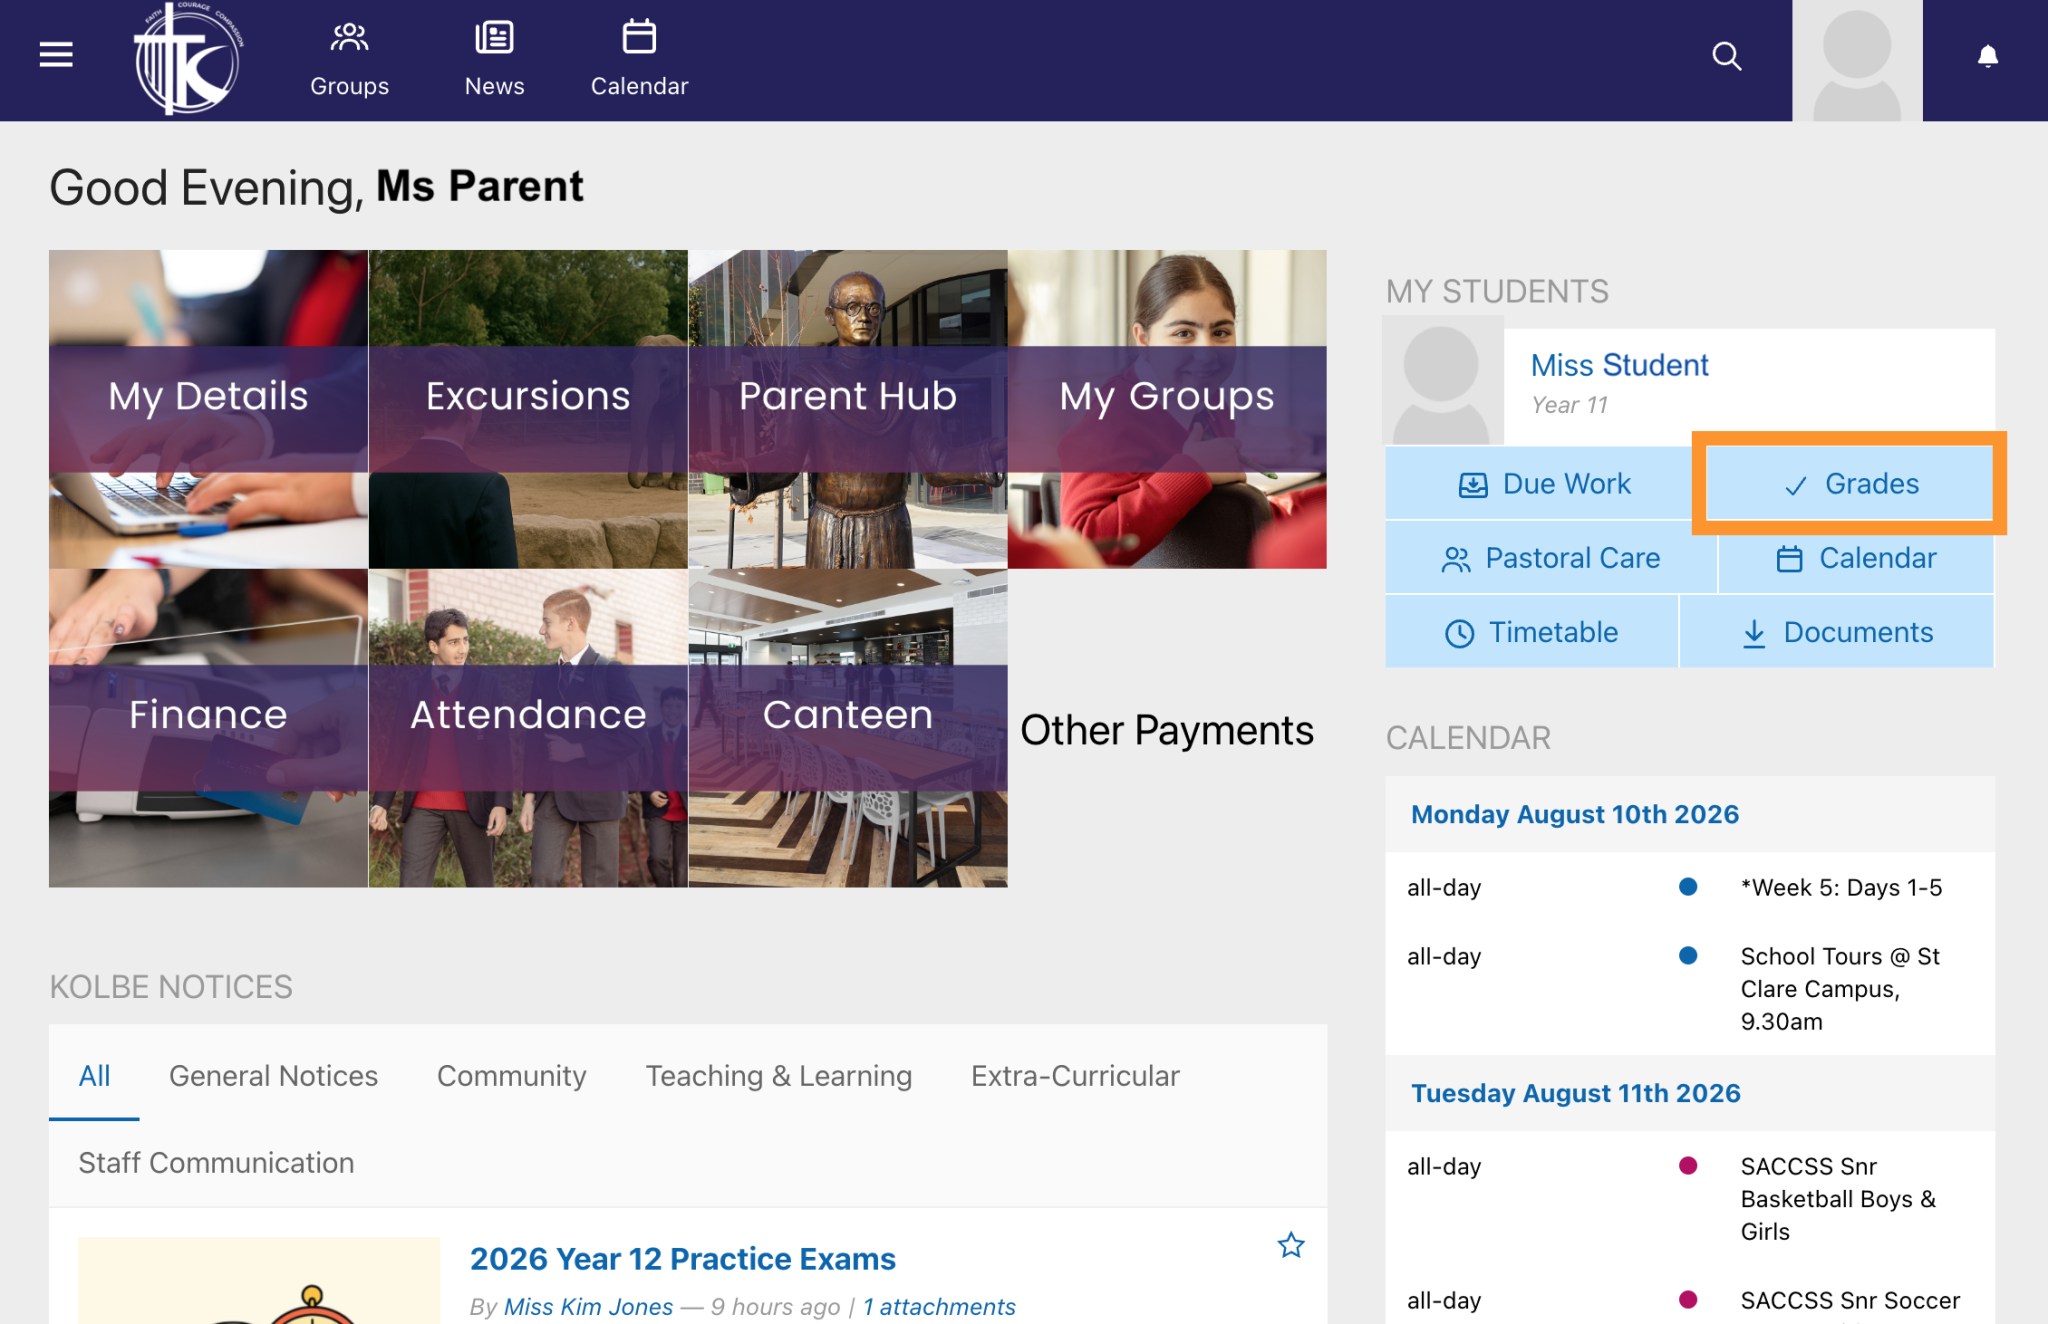The height and width of the screenshot is (1324, 2048).
Task: Open the notifications bell
Action: [x=1988, y=56]
